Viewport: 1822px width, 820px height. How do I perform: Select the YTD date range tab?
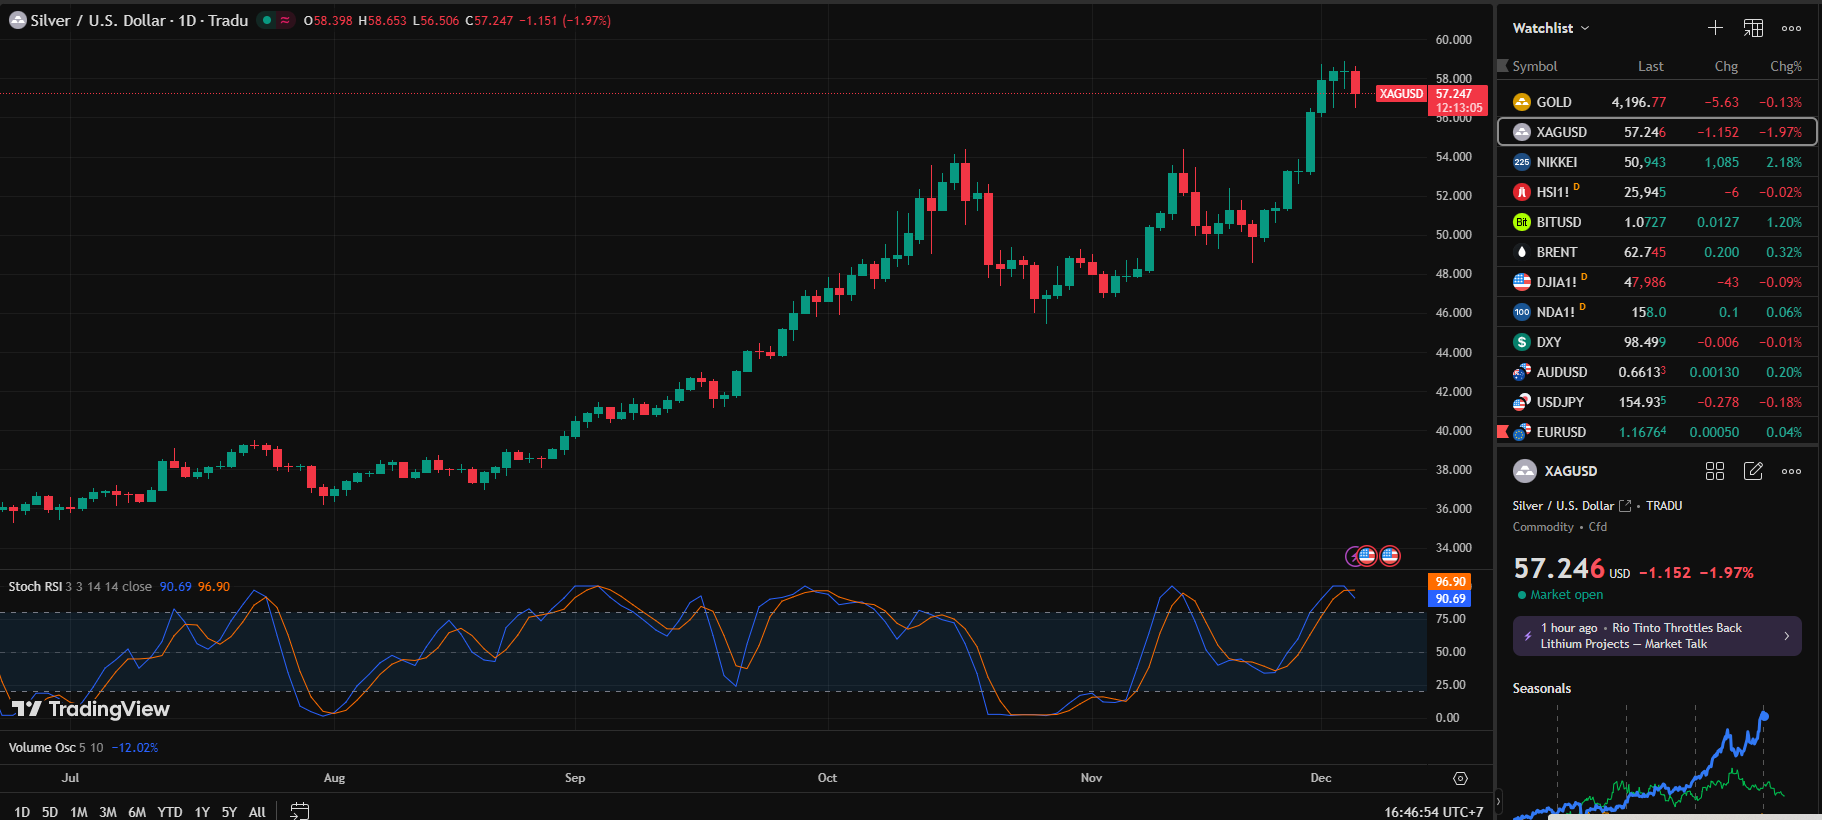click(x=170, y=812)
